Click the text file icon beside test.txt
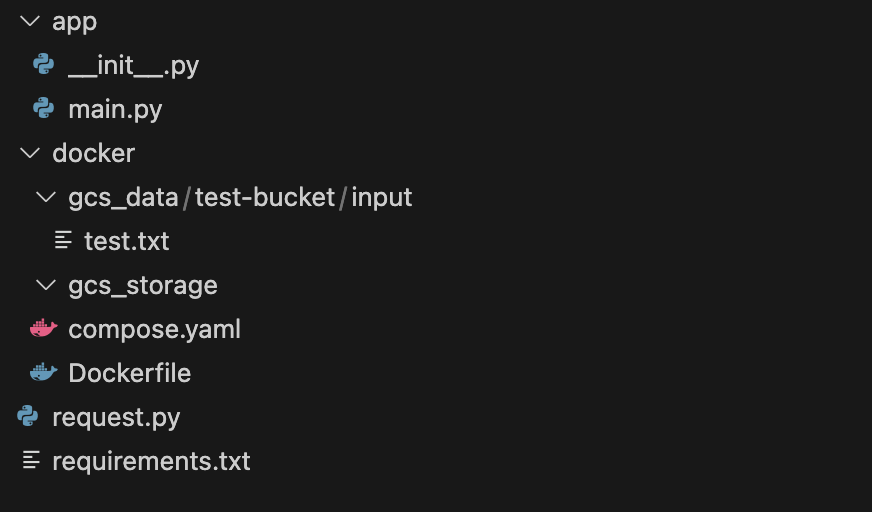Screen dimensions: 872x512 (63, 241)
